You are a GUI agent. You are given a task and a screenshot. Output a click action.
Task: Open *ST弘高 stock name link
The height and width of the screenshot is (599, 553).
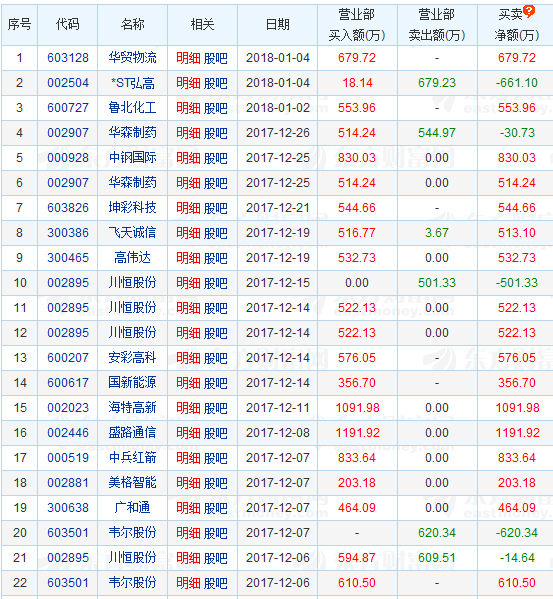point(132,83)
